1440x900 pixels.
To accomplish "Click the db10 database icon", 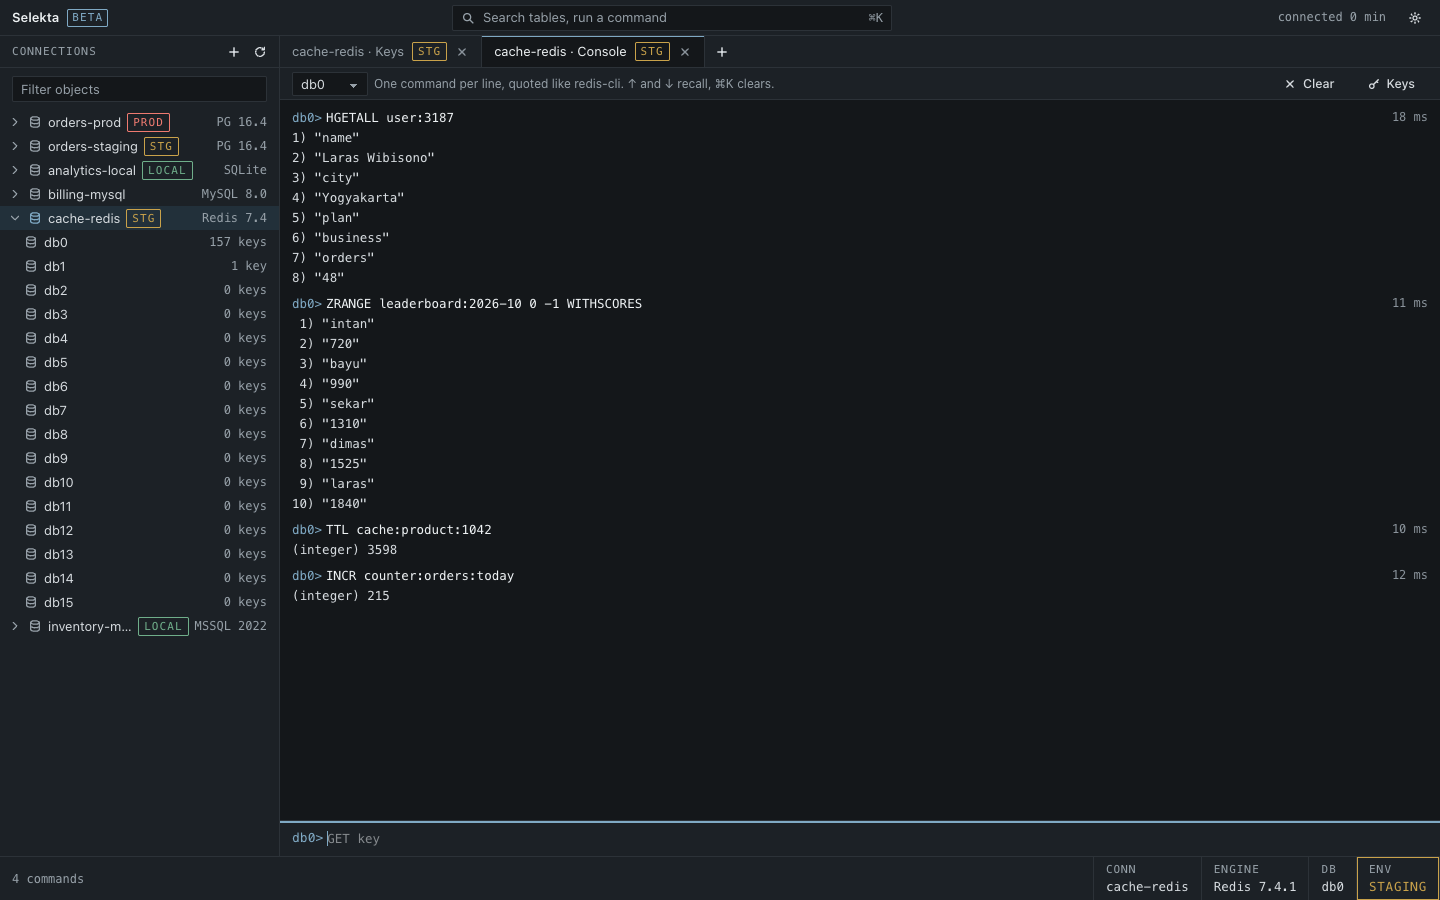I will (x=31, y=482).
